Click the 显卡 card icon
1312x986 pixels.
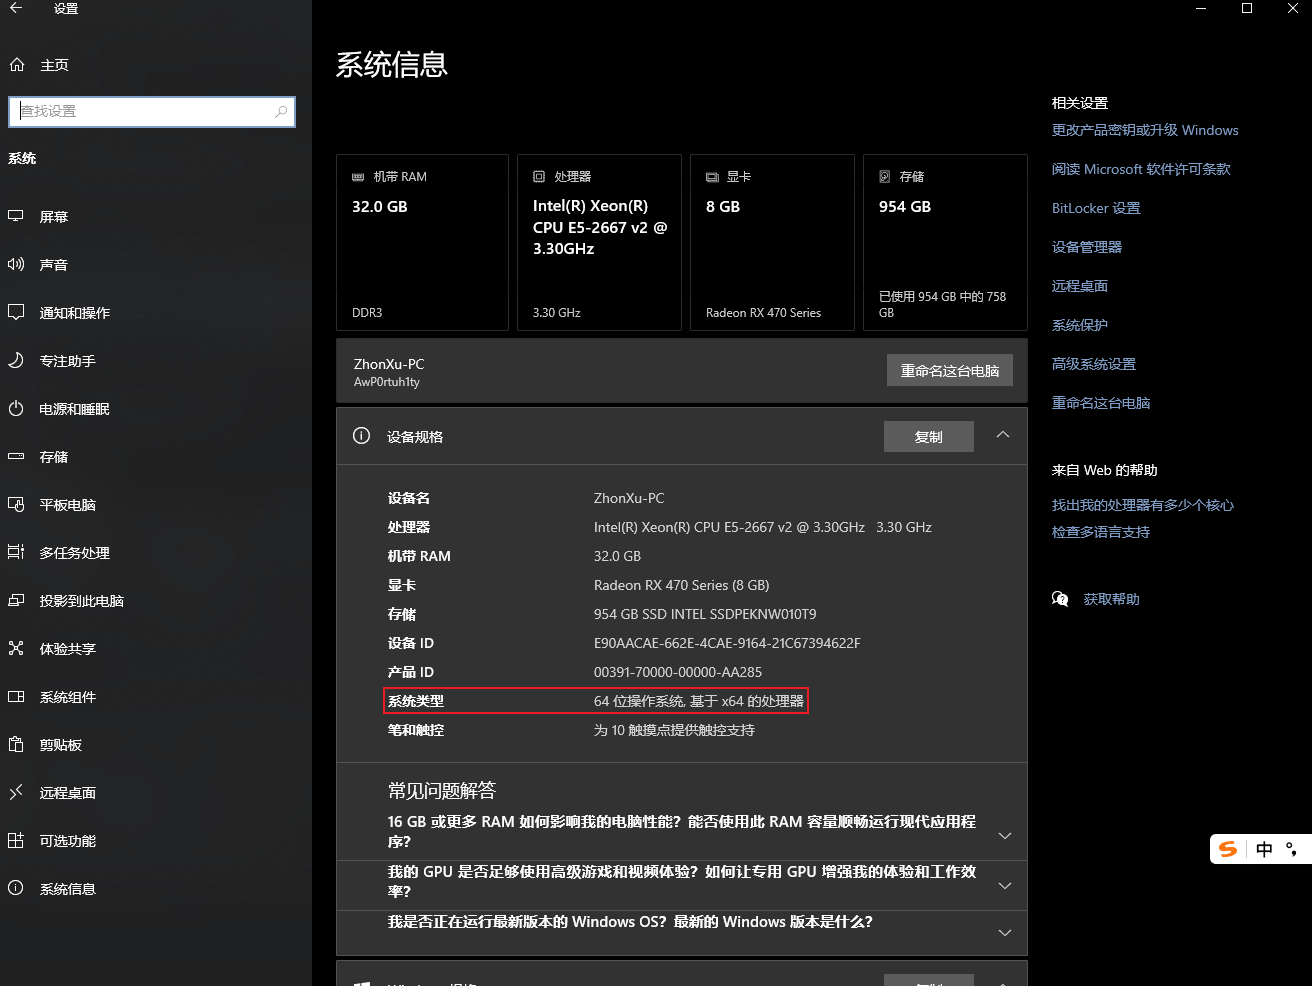tap(712, 177)
